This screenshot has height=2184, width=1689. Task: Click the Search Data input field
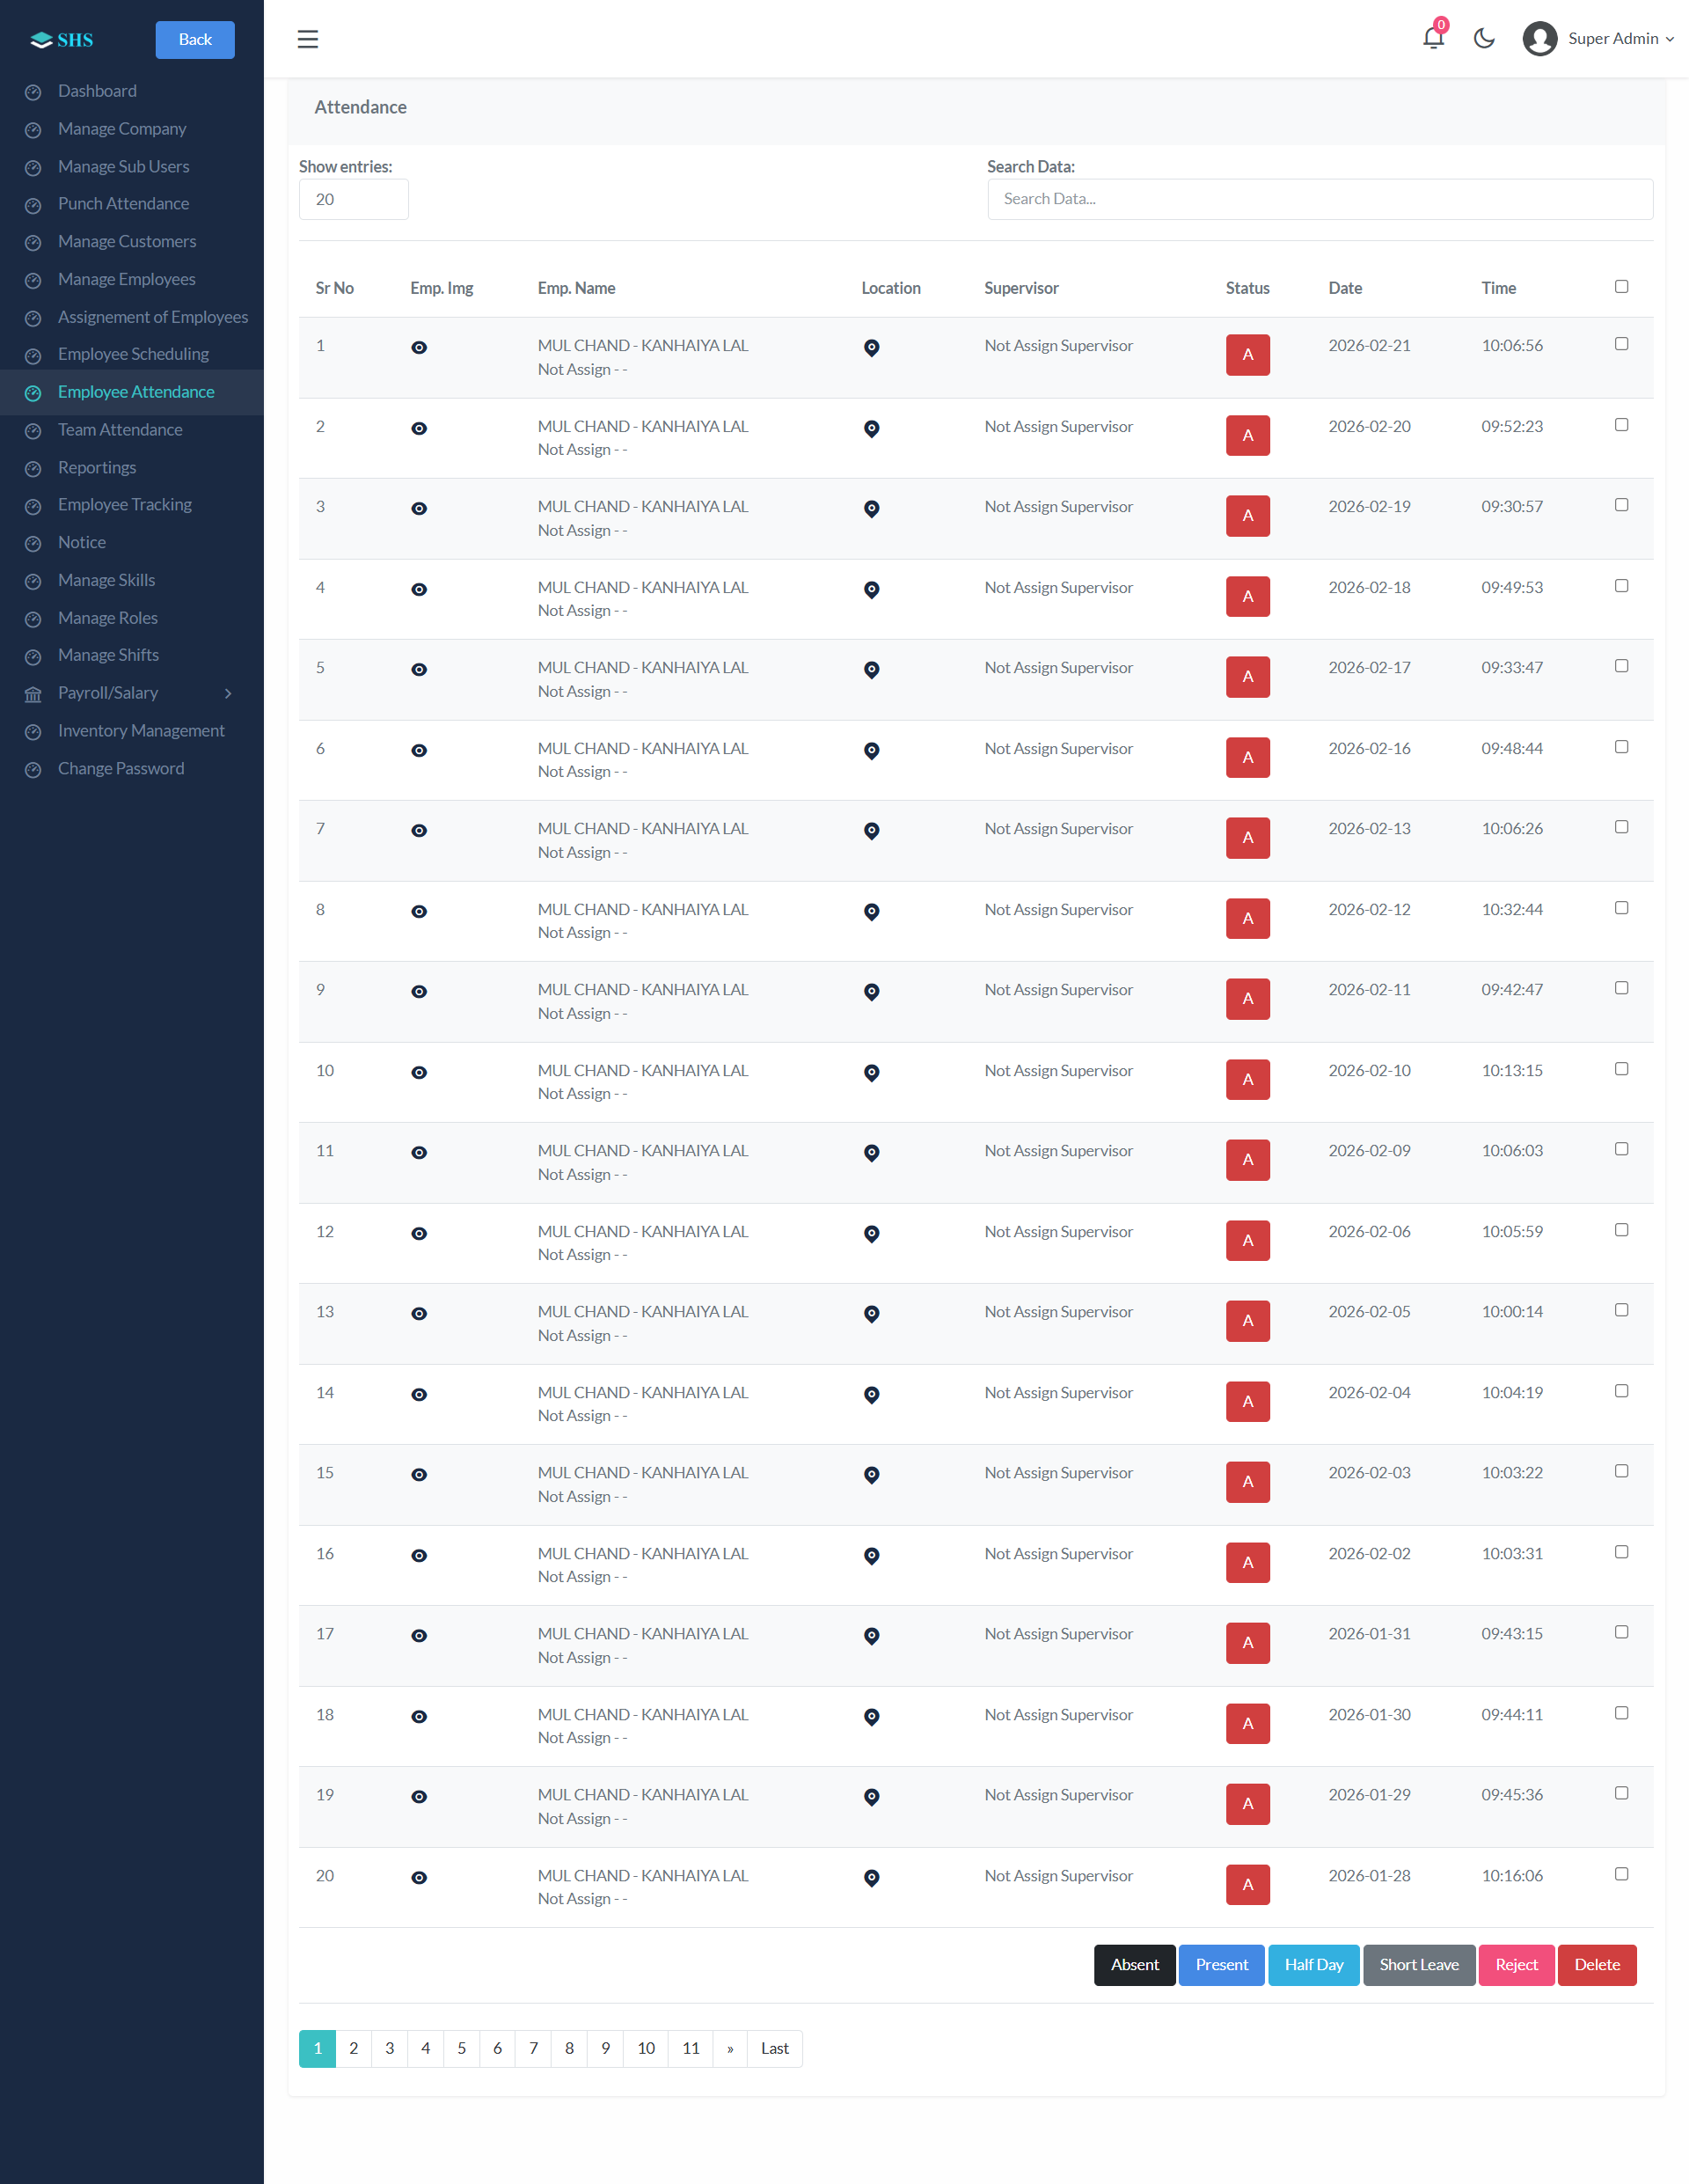[x=1320, y=199]
